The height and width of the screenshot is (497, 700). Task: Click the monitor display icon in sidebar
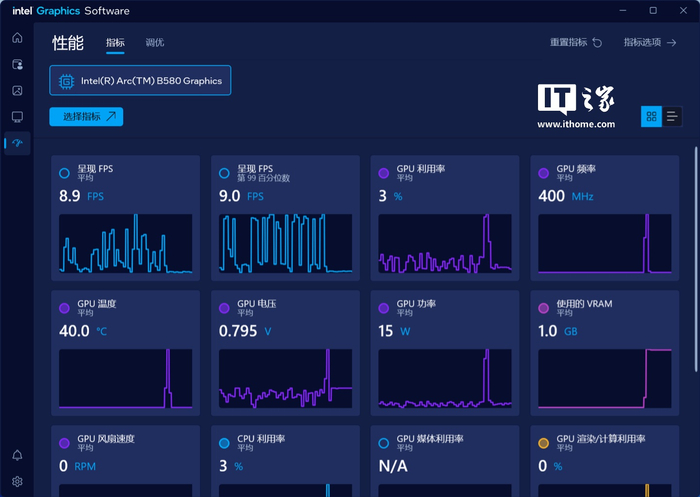pyautogui.click(x=17, y=117)
